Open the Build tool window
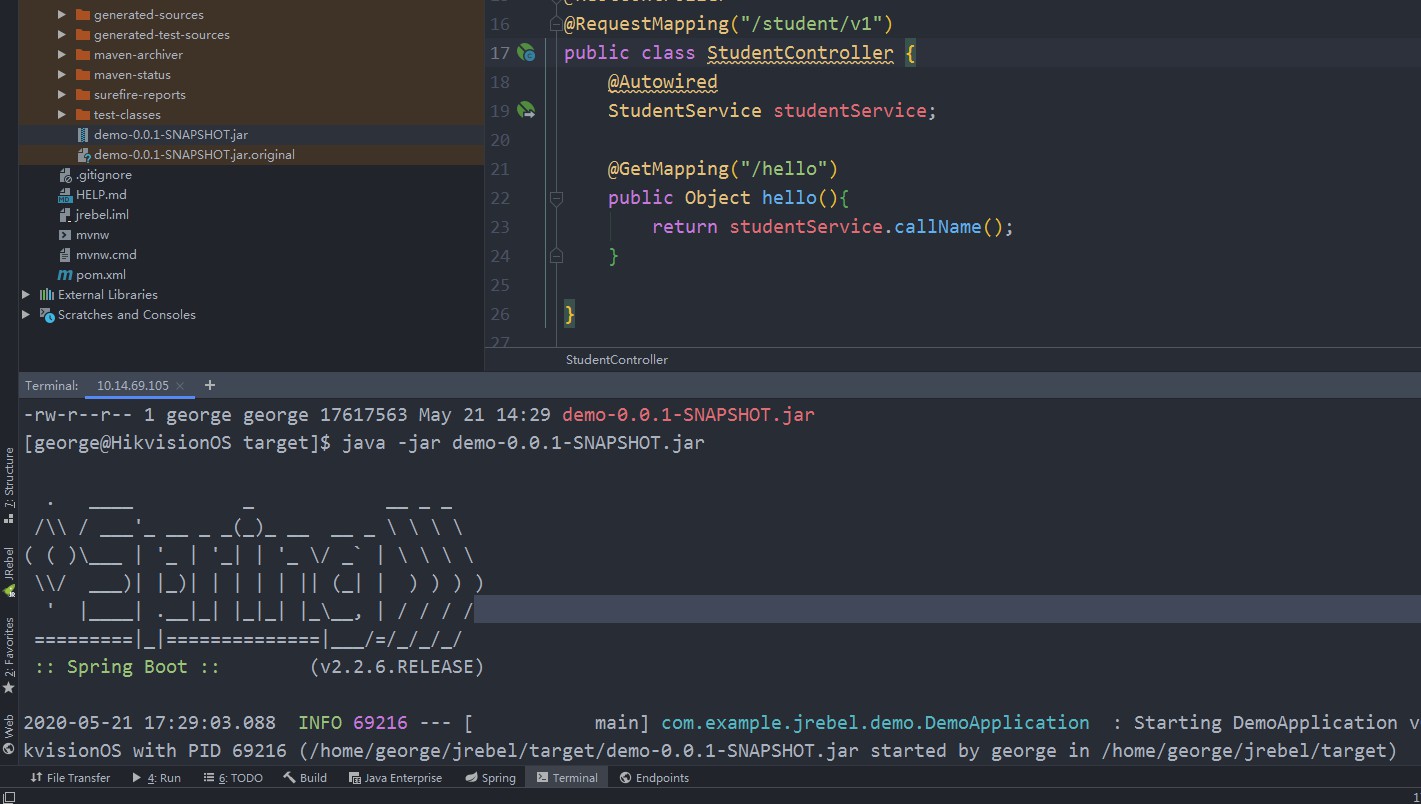The image size is (1421, 804). tap(305, 778)
